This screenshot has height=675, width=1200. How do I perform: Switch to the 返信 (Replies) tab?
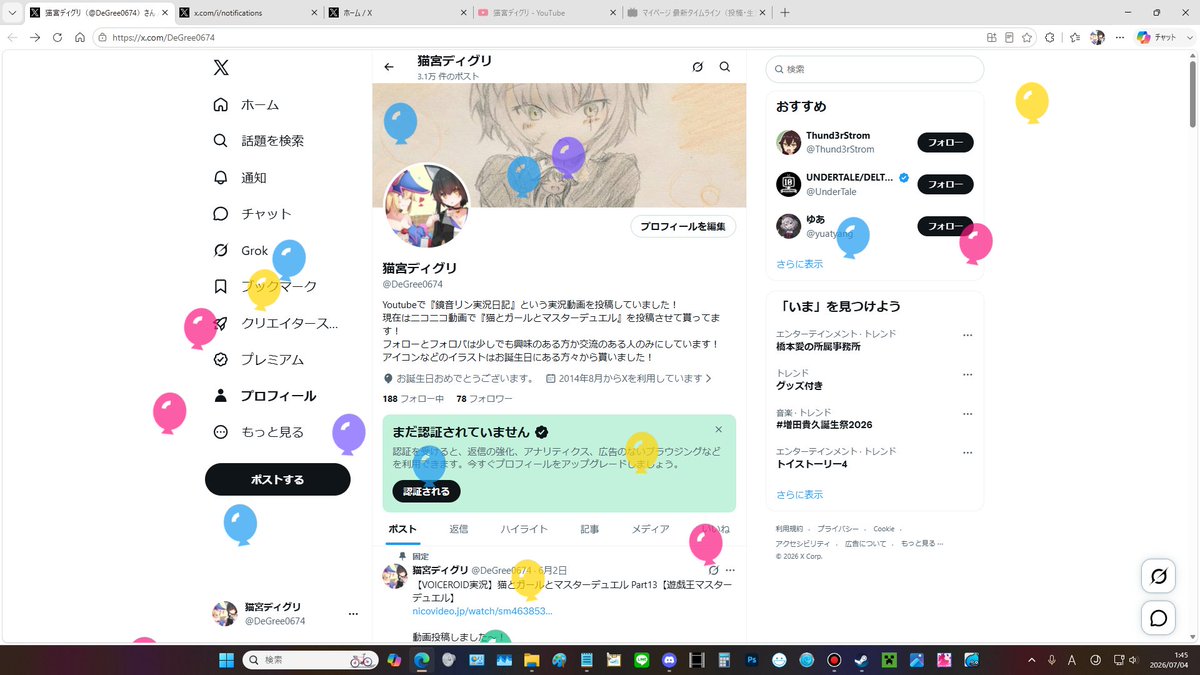click(x=458, y=529)
